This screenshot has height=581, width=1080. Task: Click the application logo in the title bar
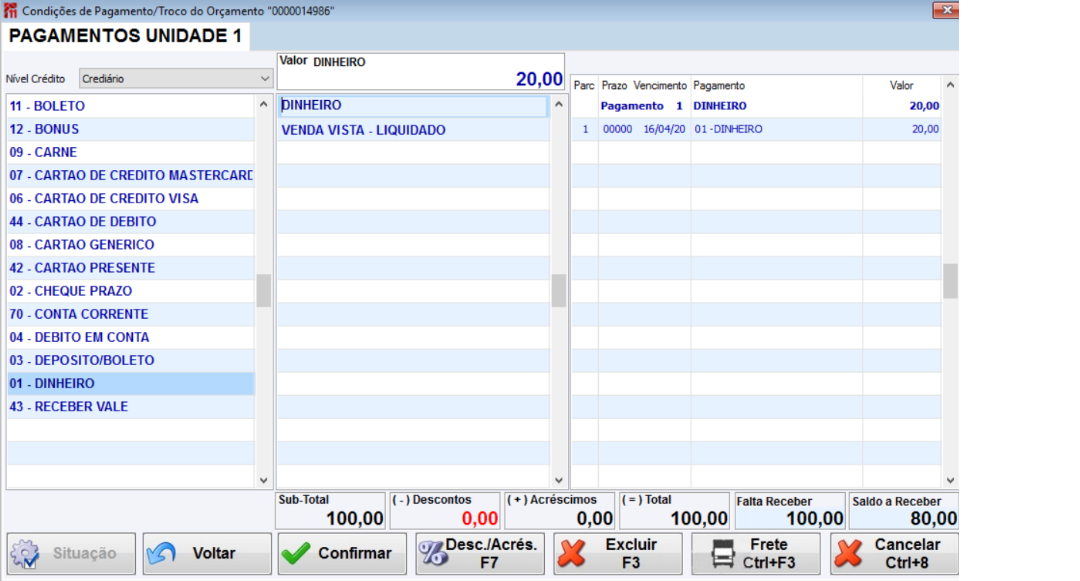point(10,10)
